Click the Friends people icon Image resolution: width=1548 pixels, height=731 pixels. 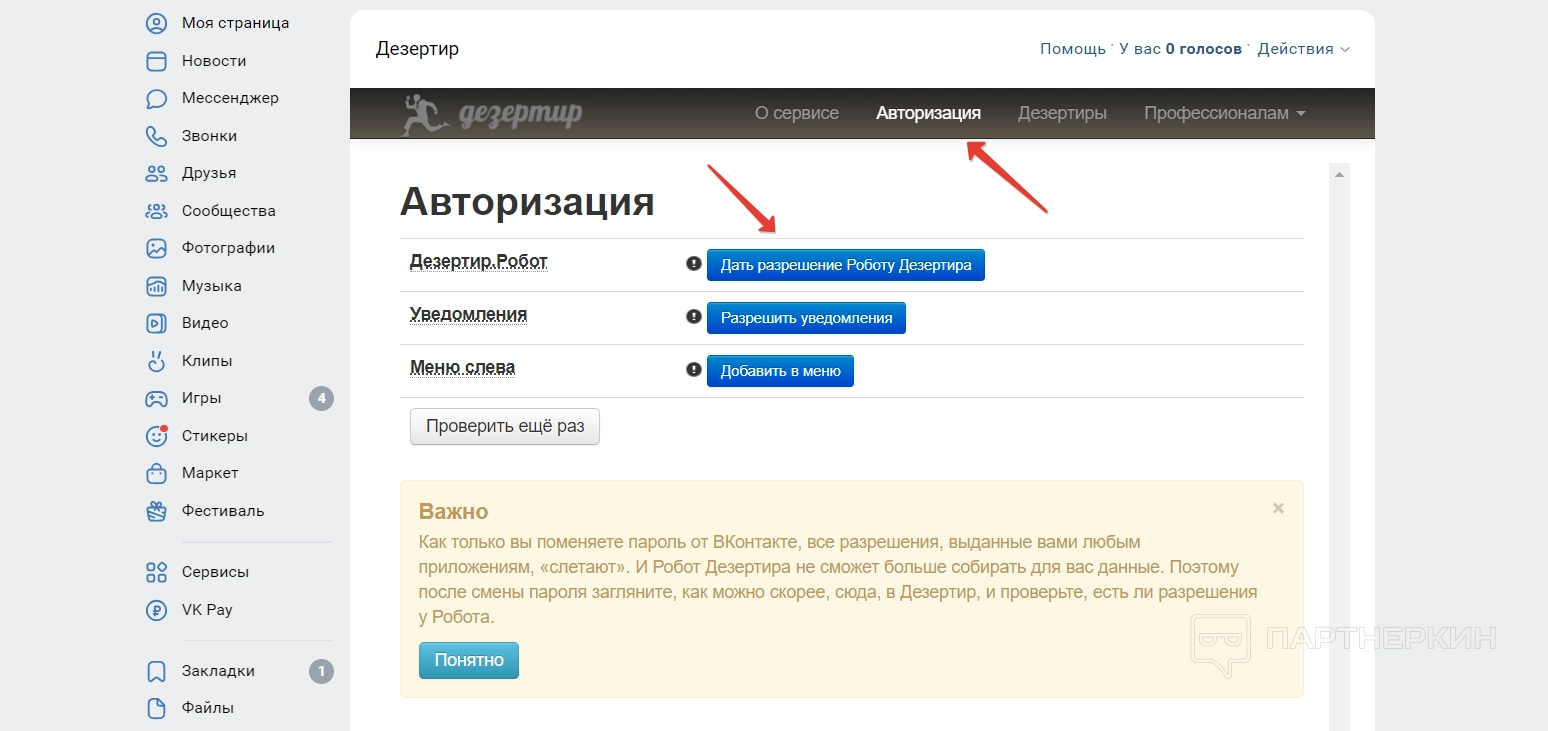pyautogui.click(x=157, y=173)
